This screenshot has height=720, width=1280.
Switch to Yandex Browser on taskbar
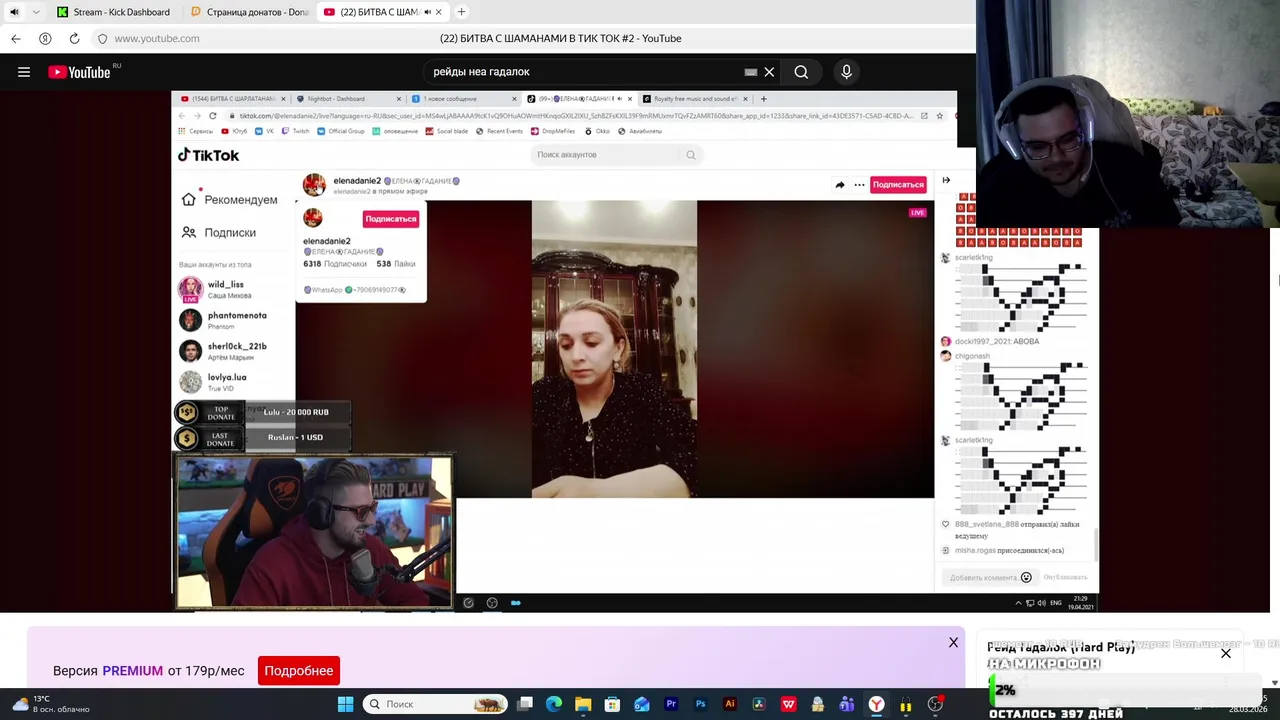pyautogui.click(x=876, y=704)
